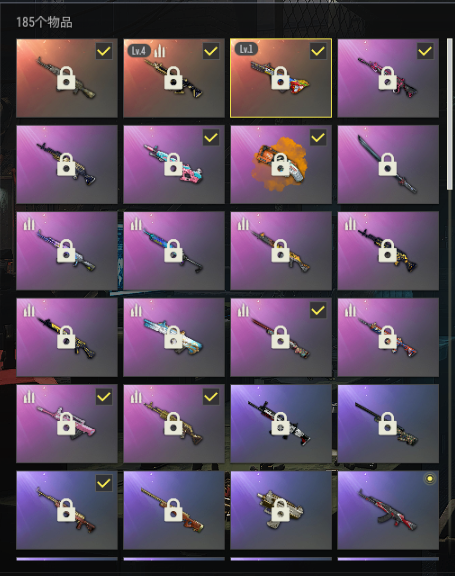Toggle checkmark on pink sniper rifle item

104,397
